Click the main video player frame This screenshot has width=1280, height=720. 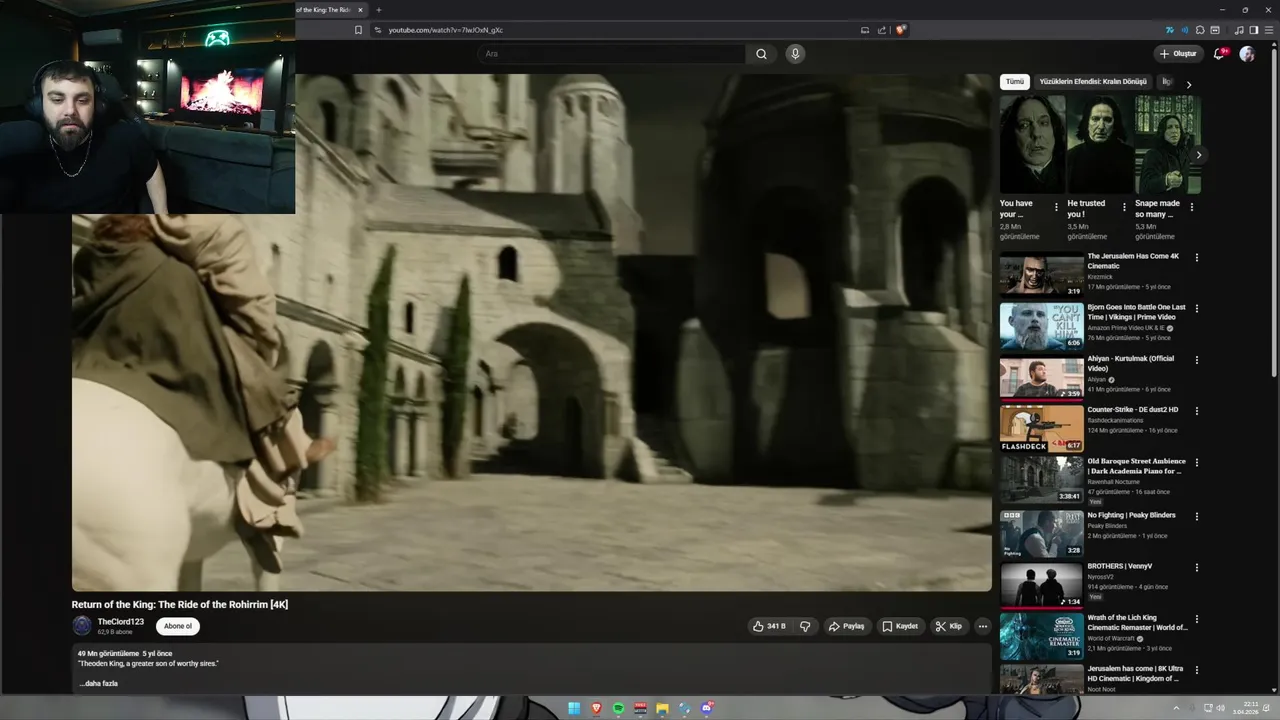(532, 332)
